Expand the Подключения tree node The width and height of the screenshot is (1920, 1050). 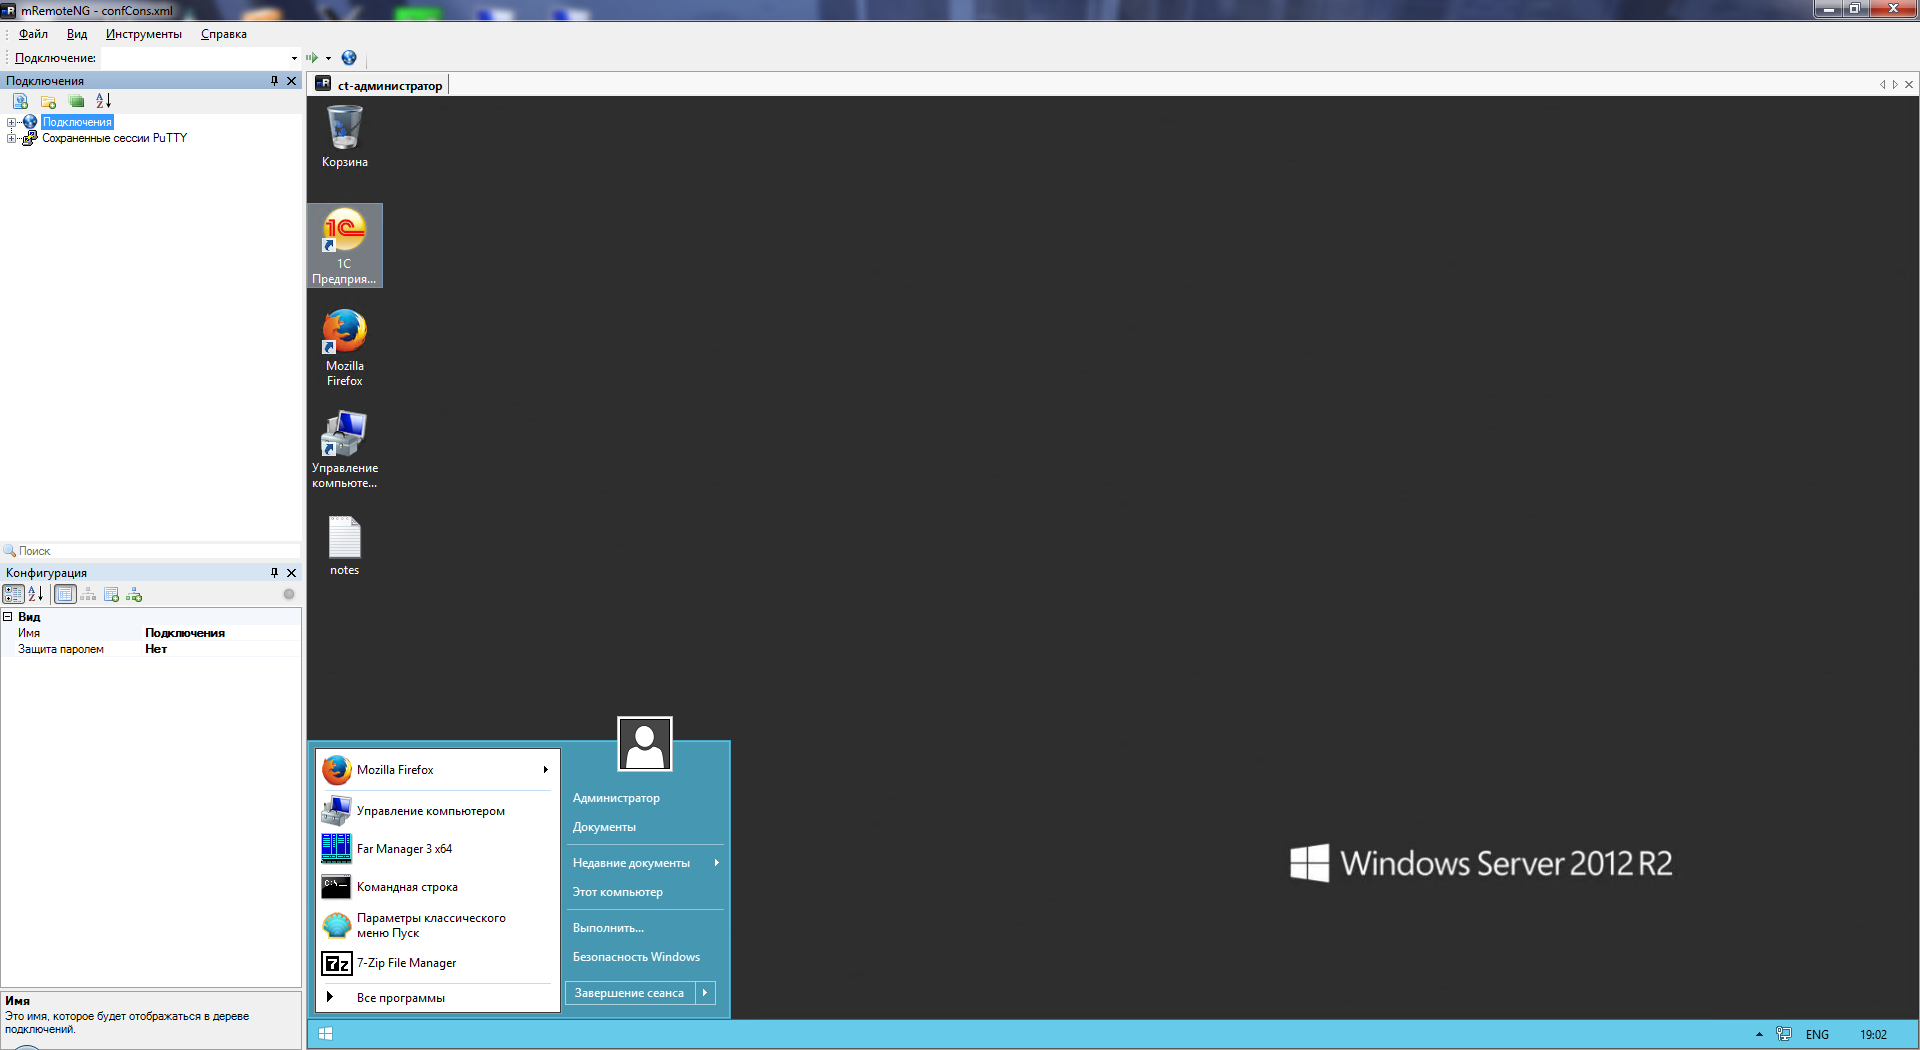(x=11, y=122)
